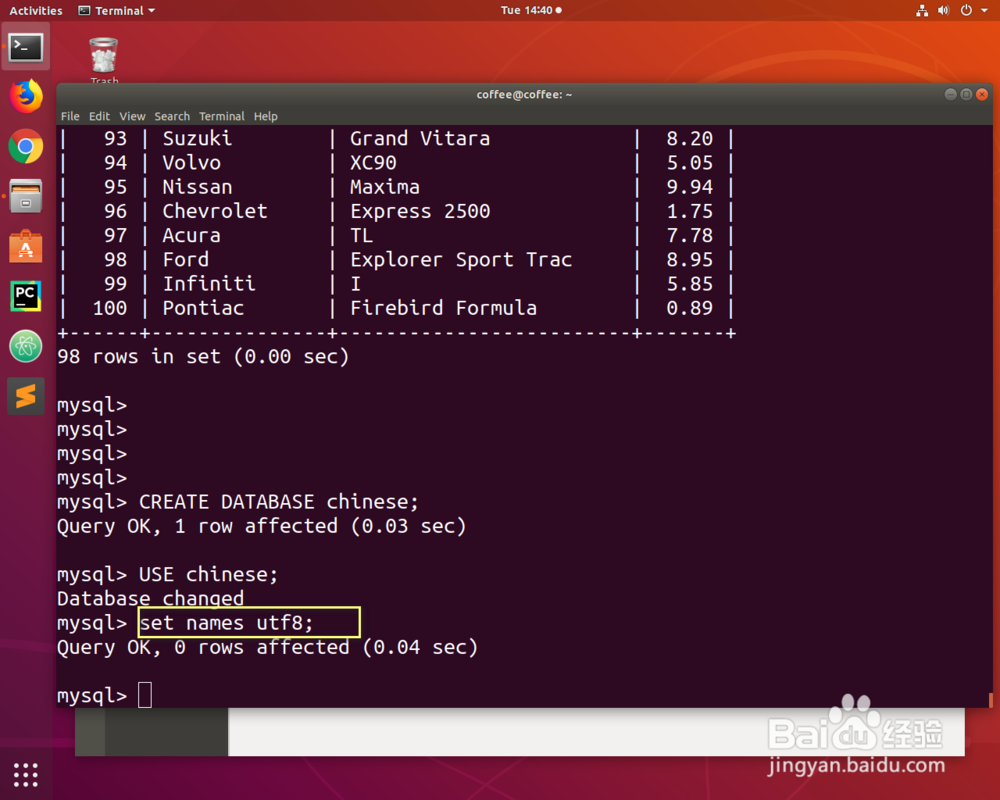This screenshot has width=1000, height=800.
Task: Click the text 'CREATE DATABASE chinese;'
Action: click(279, 502)
